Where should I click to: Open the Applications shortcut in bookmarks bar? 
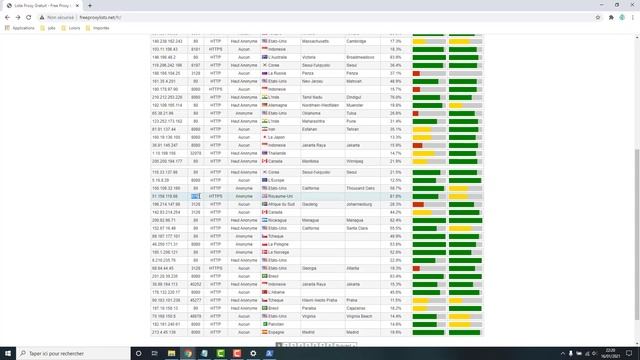(20, 28)
